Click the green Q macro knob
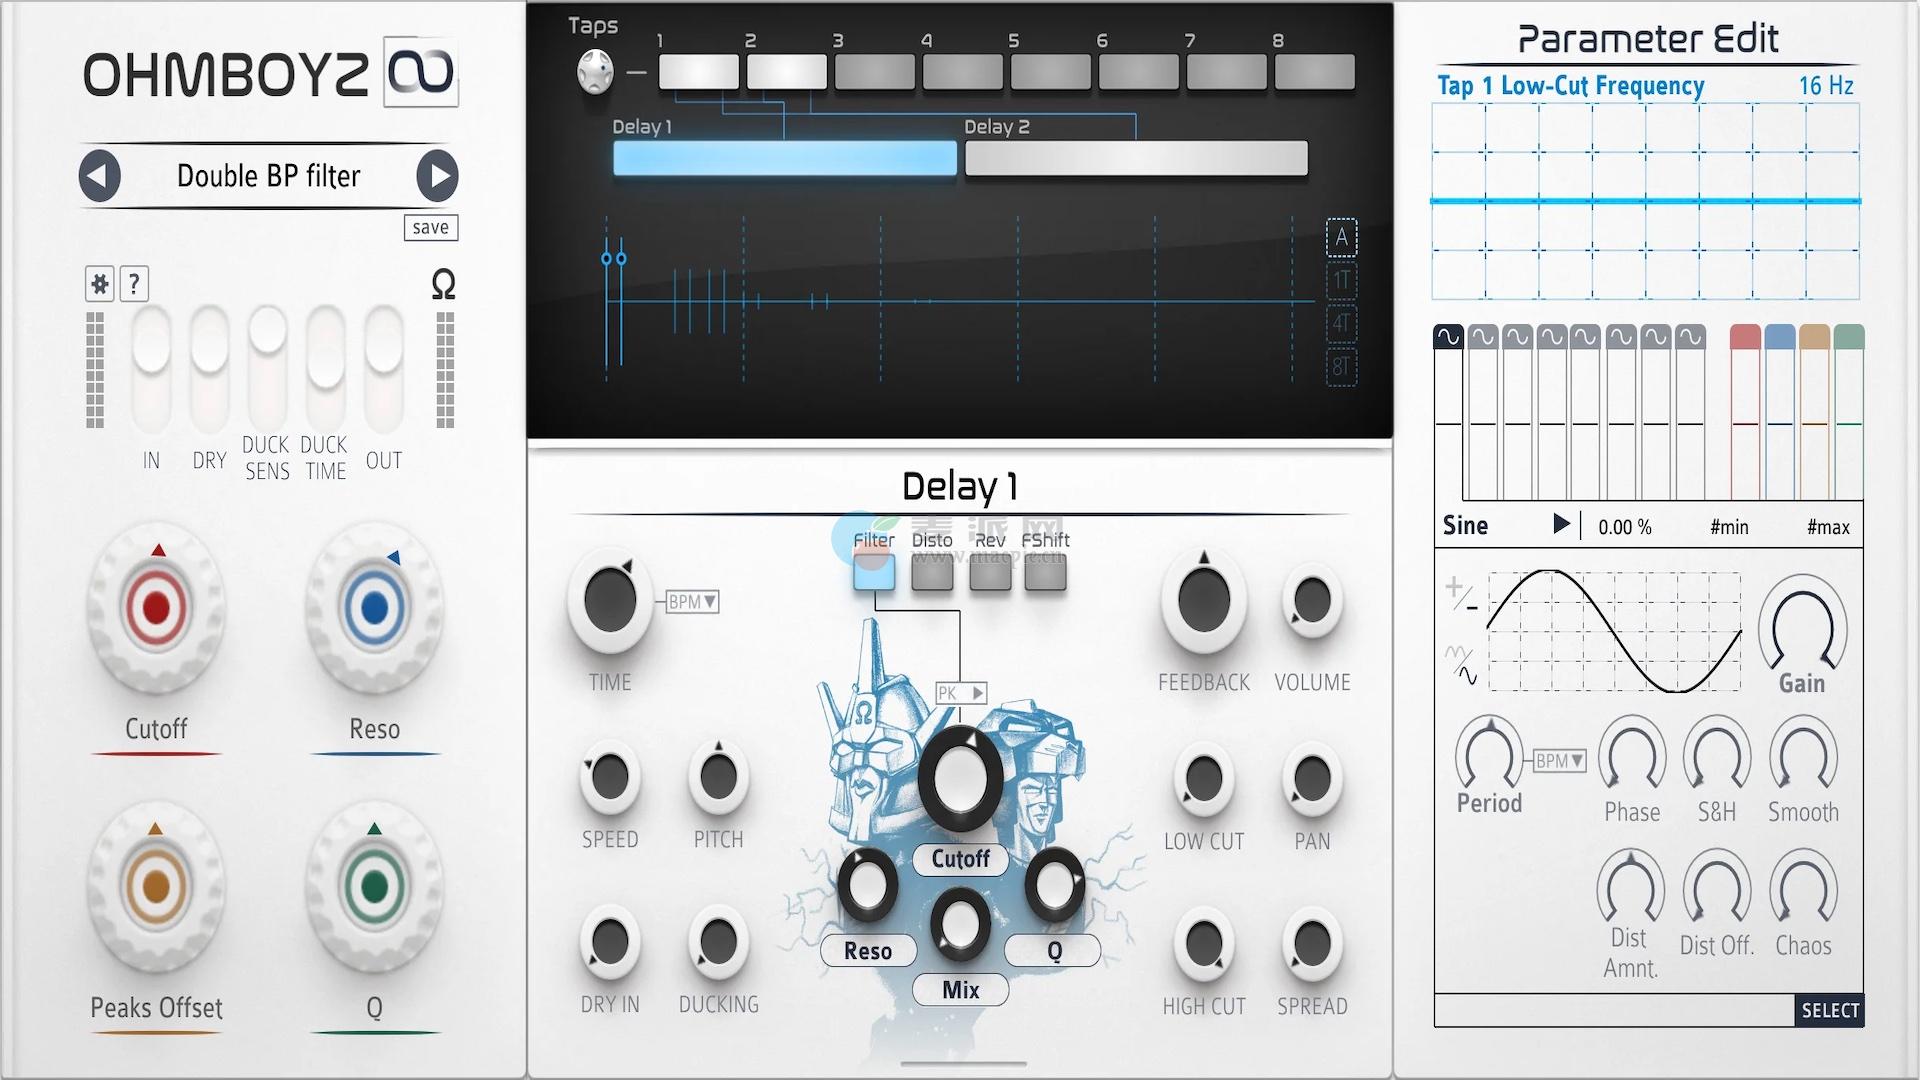 tap(374, 886)
